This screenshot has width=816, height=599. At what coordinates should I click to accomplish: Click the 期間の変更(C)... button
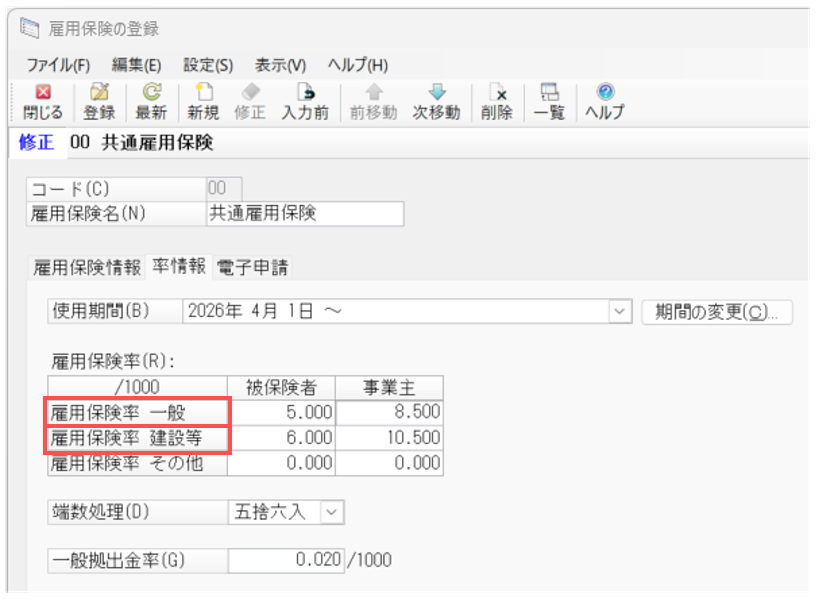(x=717, y=312)
